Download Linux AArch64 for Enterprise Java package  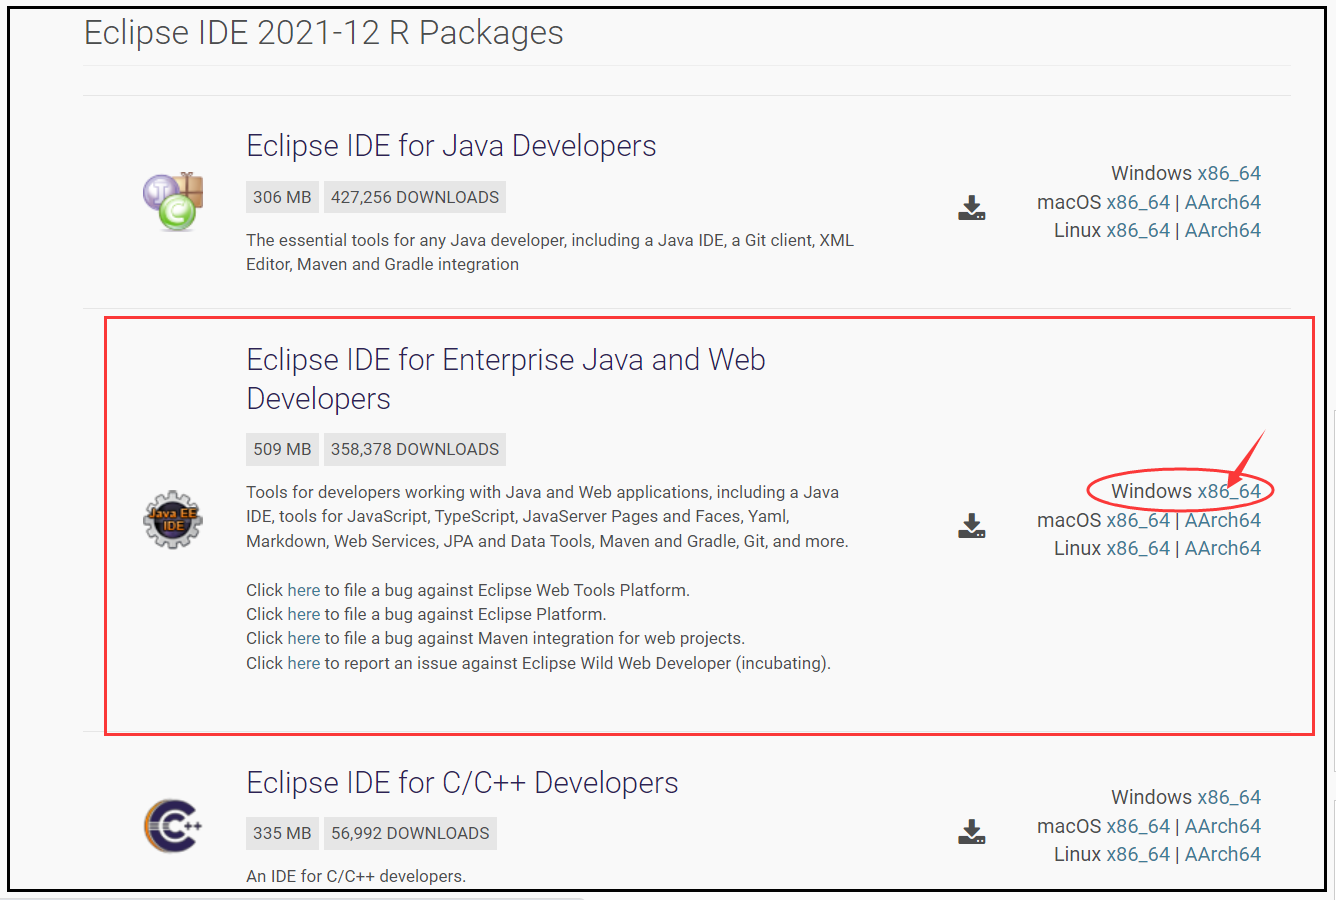pos(1223,548)
